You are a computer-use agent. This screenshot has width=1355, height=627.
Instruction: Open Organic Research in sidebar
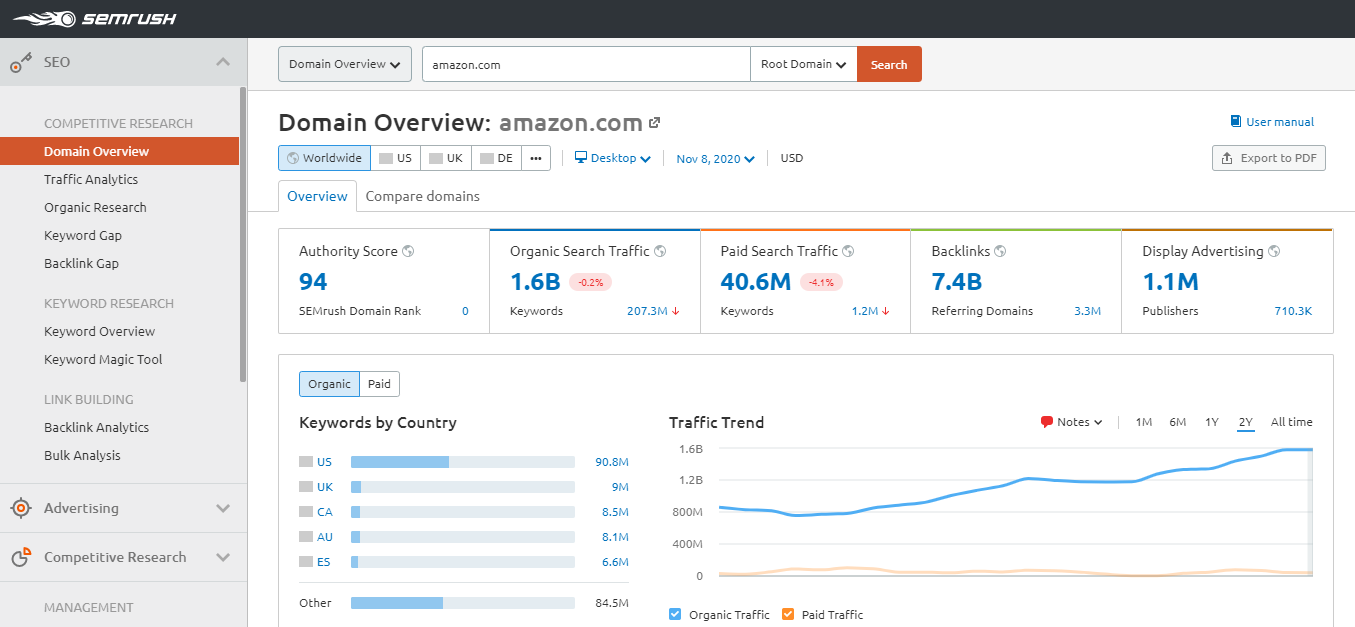(x=95, y=207)
